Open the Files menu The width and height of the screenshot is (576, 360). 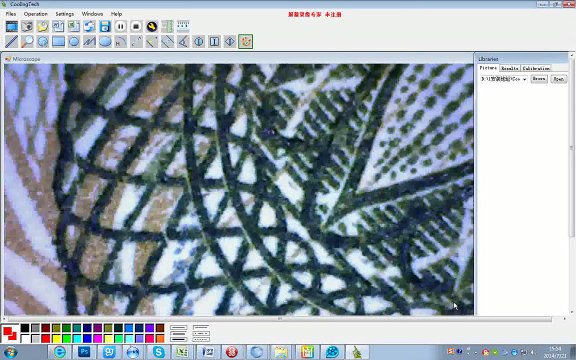(11, 14)
